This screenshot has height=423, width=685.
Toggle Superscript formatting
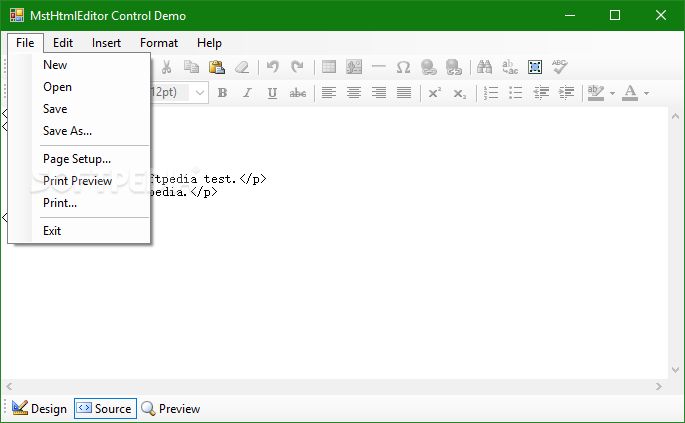click(x=435, y=93)
